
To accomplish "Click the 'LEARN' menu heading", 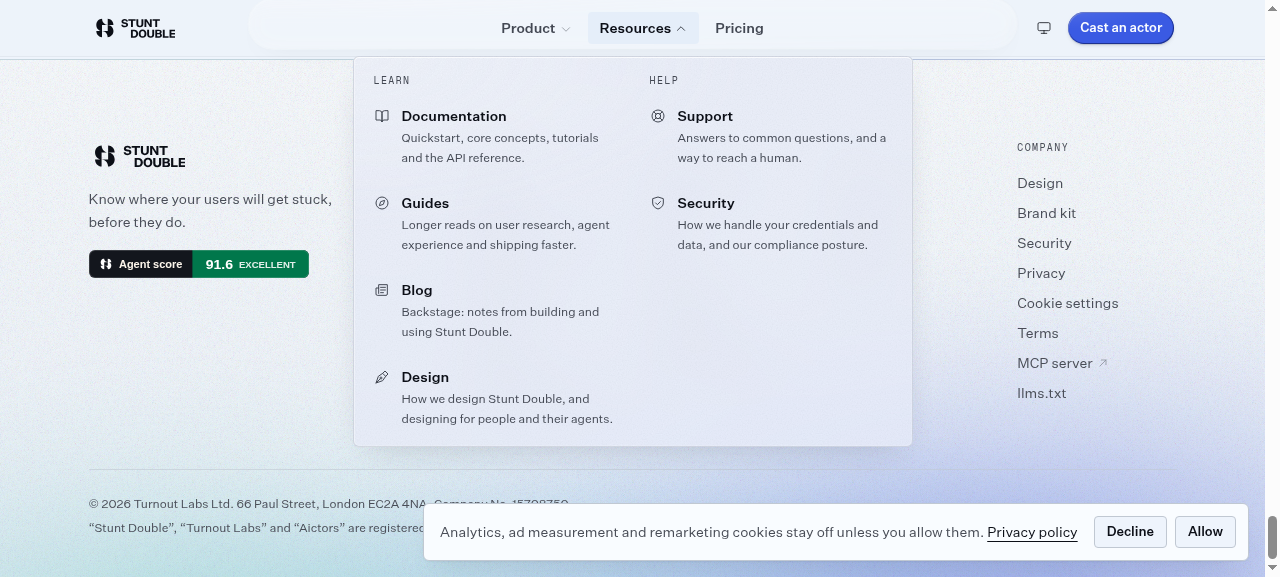I will [x=392, y=80].
